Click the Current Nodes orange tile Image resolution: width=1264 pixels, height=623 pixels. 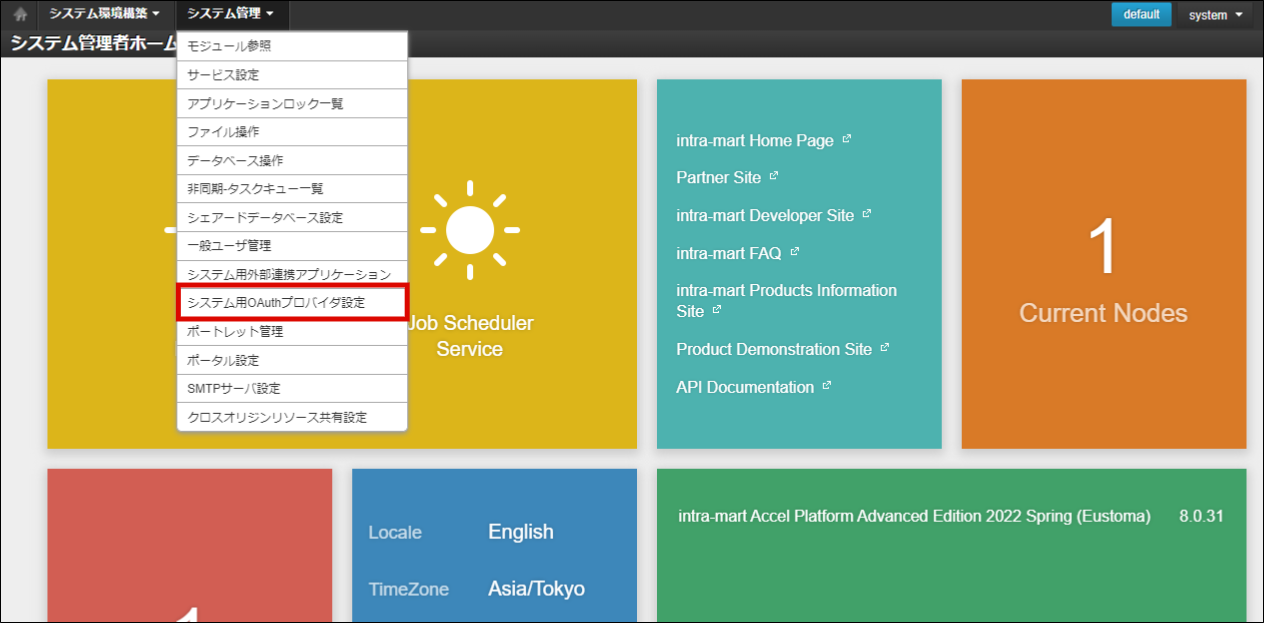[1103, 264]
